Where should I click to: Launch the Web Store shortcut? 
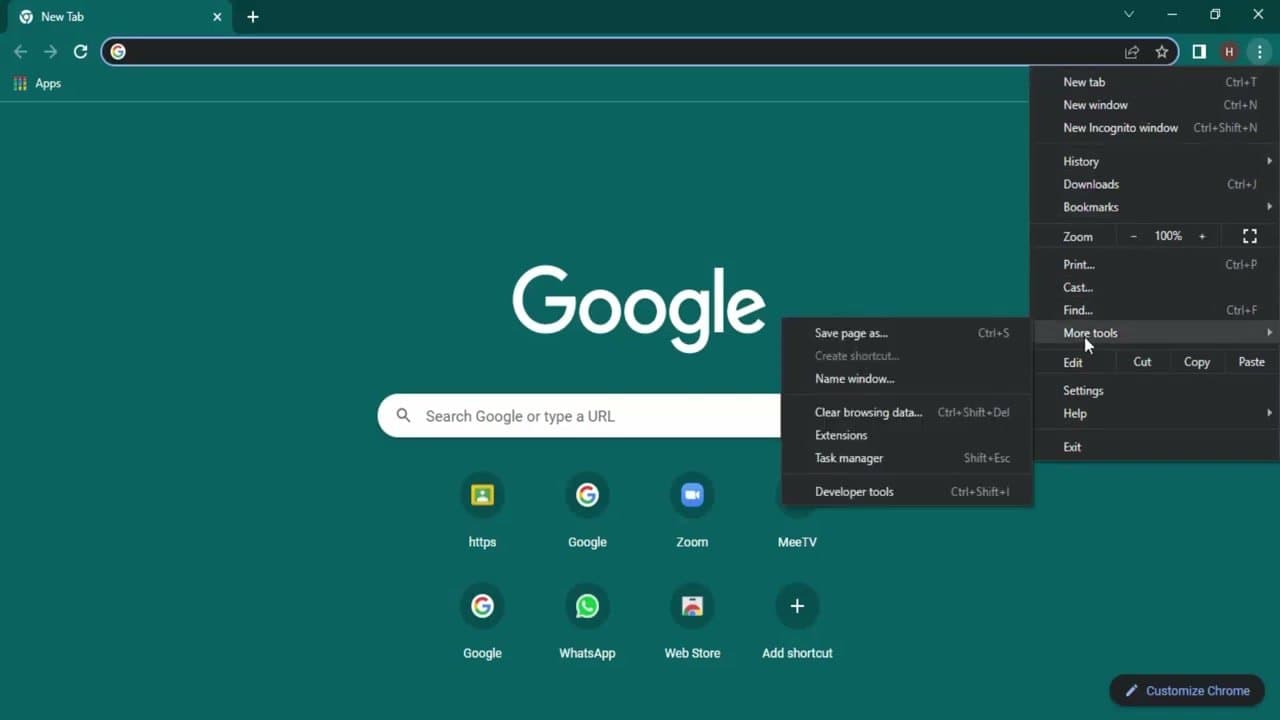(692, 605)
